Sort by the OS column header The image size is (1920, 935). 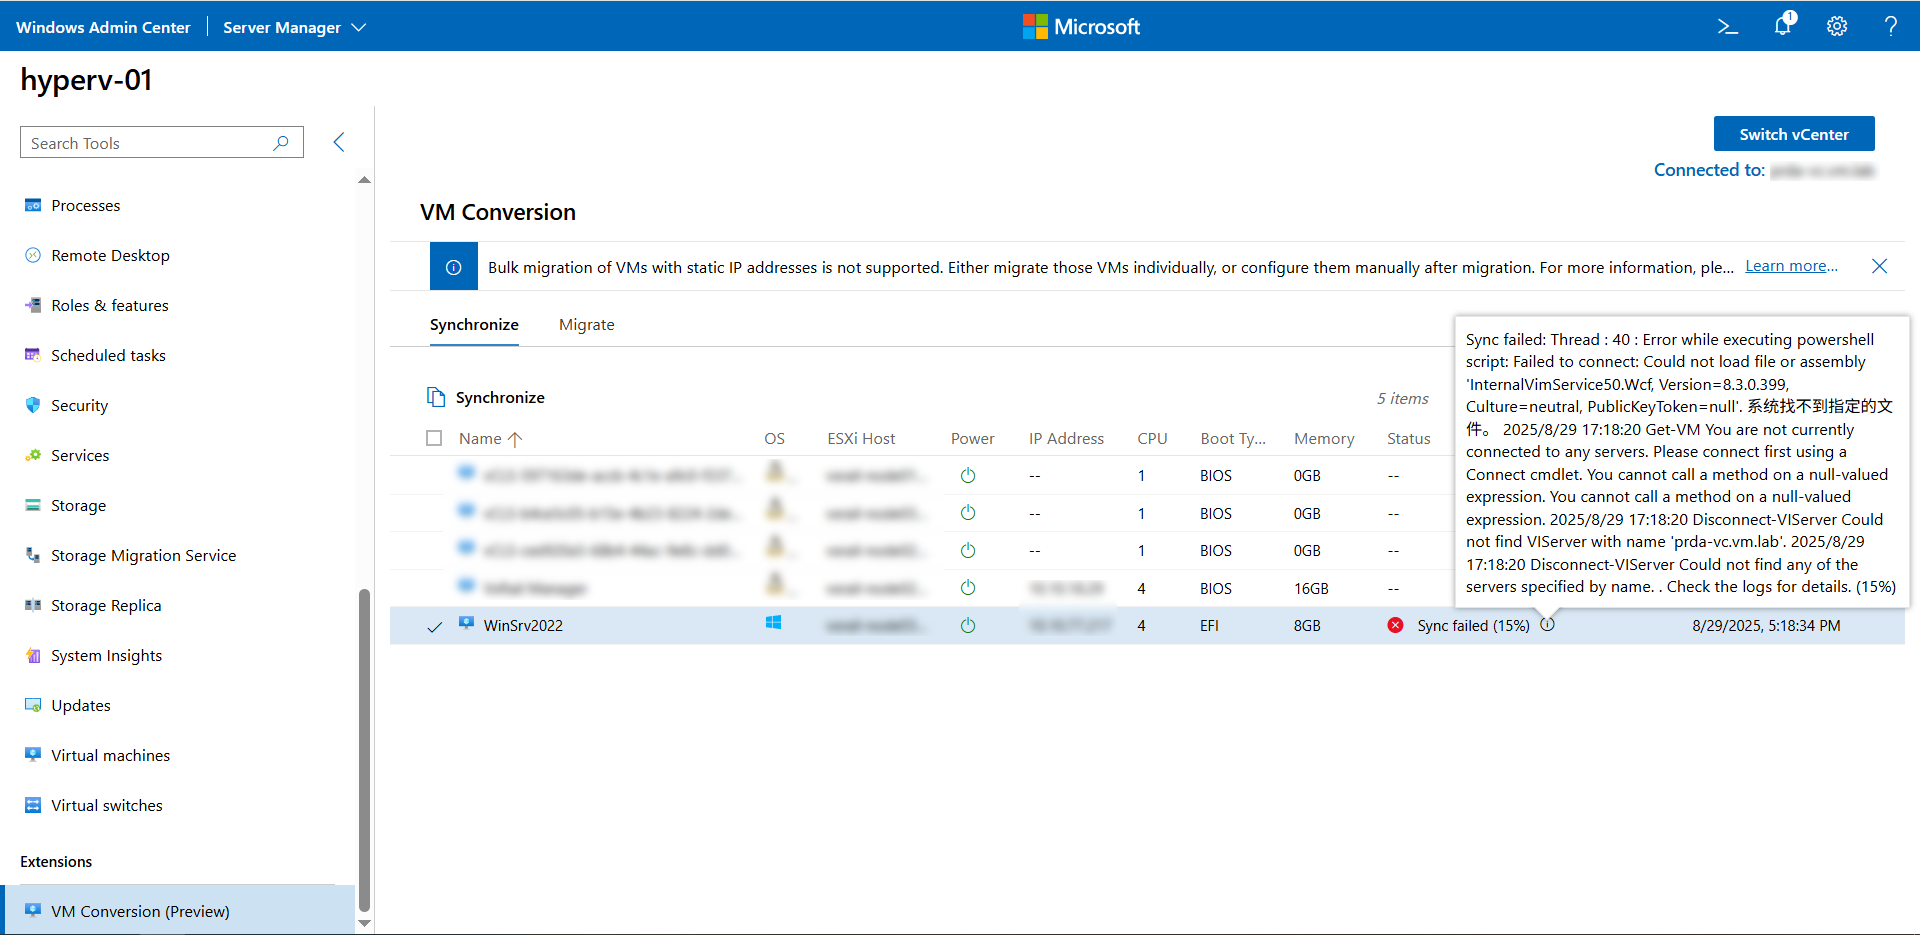(x=774, y=438)
